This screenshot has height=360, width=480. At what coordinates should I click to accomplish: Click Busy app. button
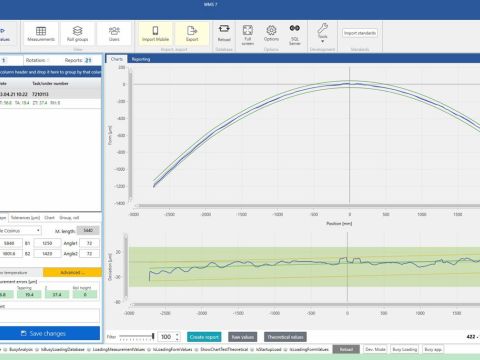pos(433,349)
